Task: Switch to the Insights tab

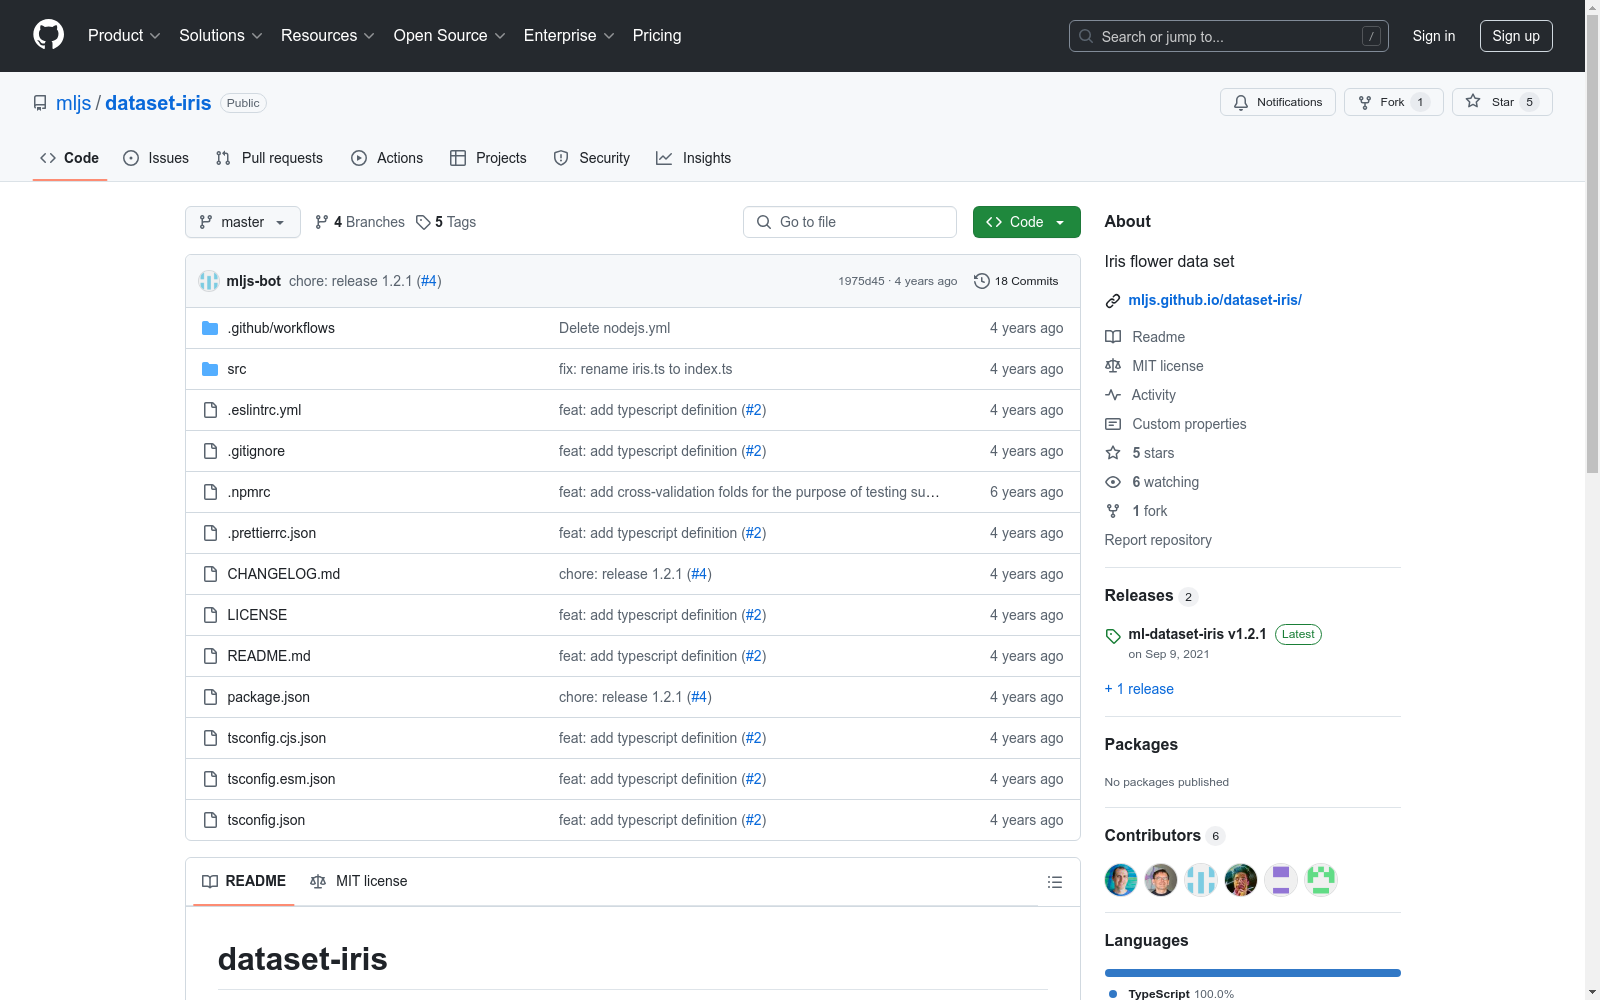Action: [693, 158]
